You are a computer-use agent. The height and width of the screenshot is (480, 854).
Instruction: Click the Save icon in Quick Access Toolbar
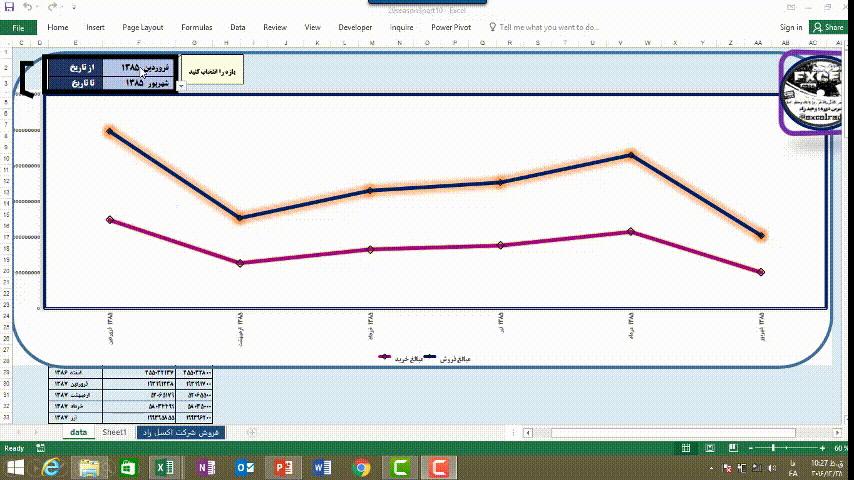click(8, 7)
